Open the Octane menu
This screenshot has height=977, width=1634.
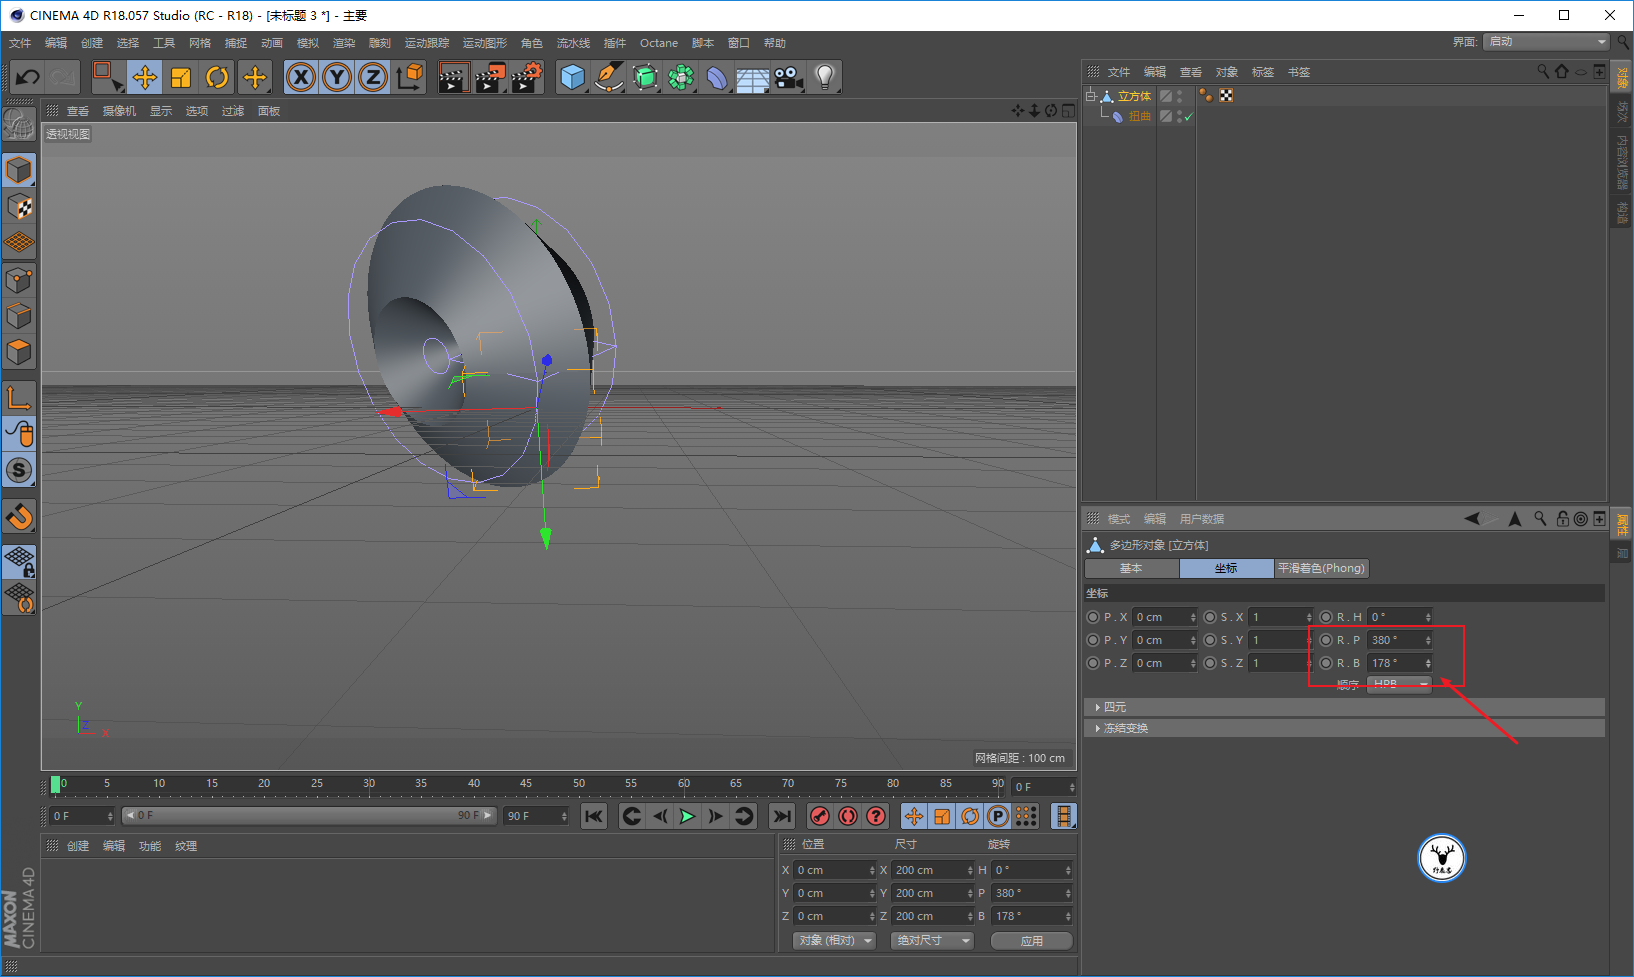click(x=659, y=43)
